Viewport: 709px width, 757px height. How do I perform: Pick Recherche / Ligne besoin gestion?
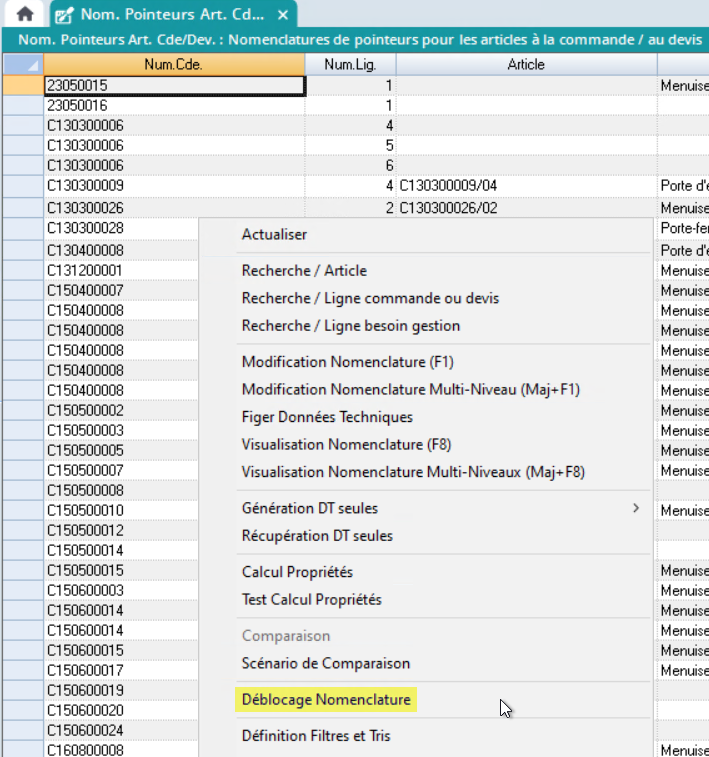pos(351,325)
